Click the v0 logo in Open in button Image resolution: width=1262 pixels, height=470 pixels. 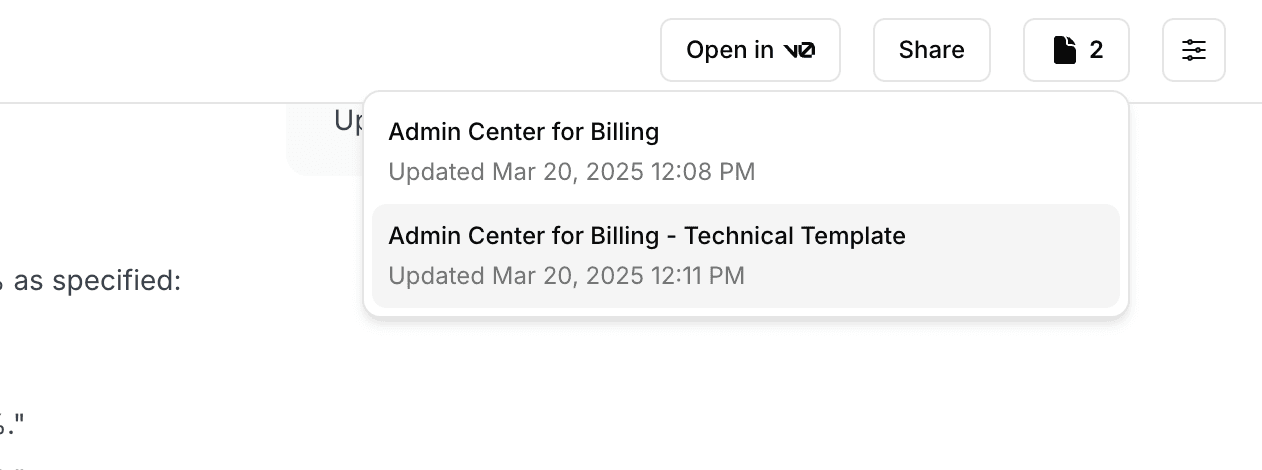coord(798,50)
